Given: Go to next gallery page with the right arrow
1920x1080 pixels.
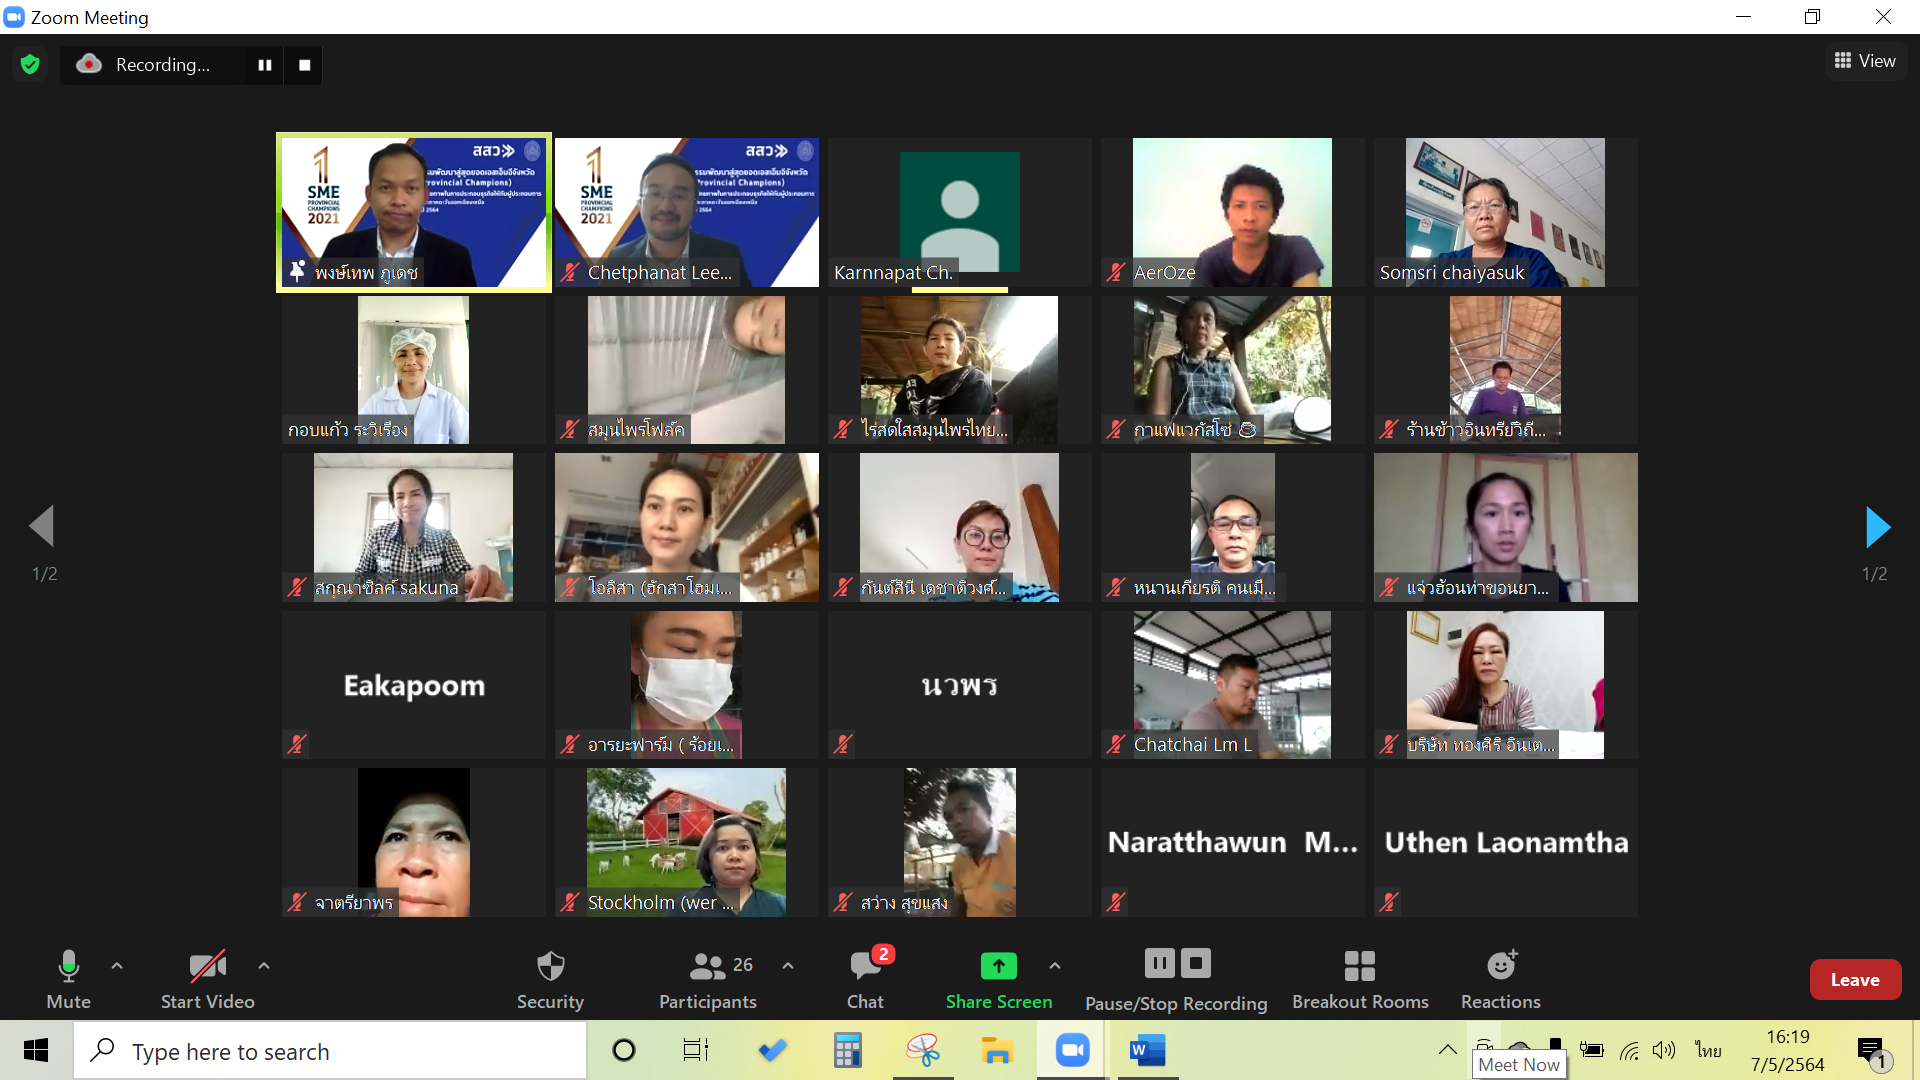Looking at the screenshot, I should coord(1877,527).
